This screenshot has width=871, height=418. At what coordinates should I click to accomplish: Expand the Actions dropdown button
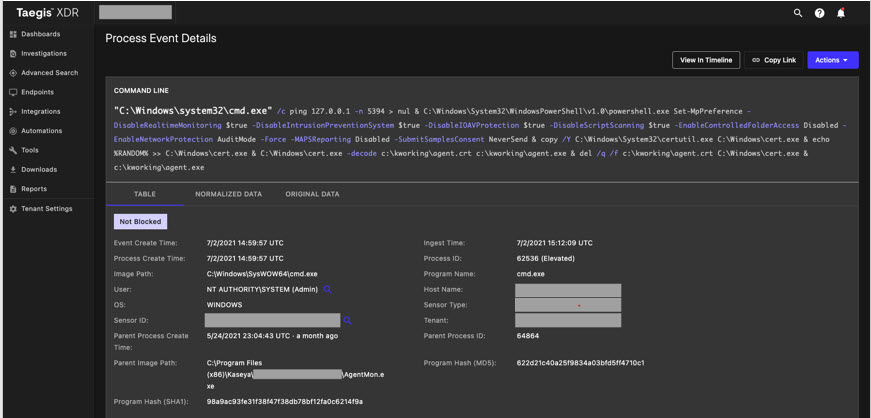[x=833, y=60]
